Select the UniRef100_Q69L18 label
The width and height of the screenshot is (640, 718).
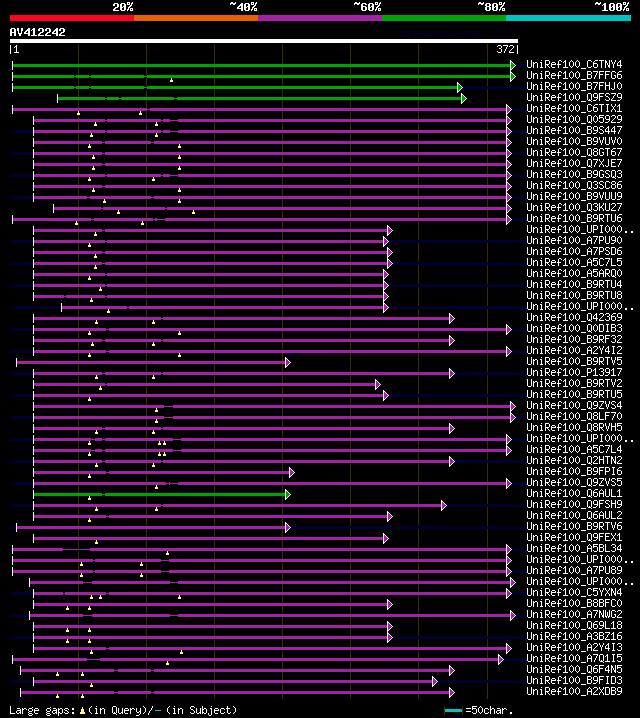[x=574, y=625]
